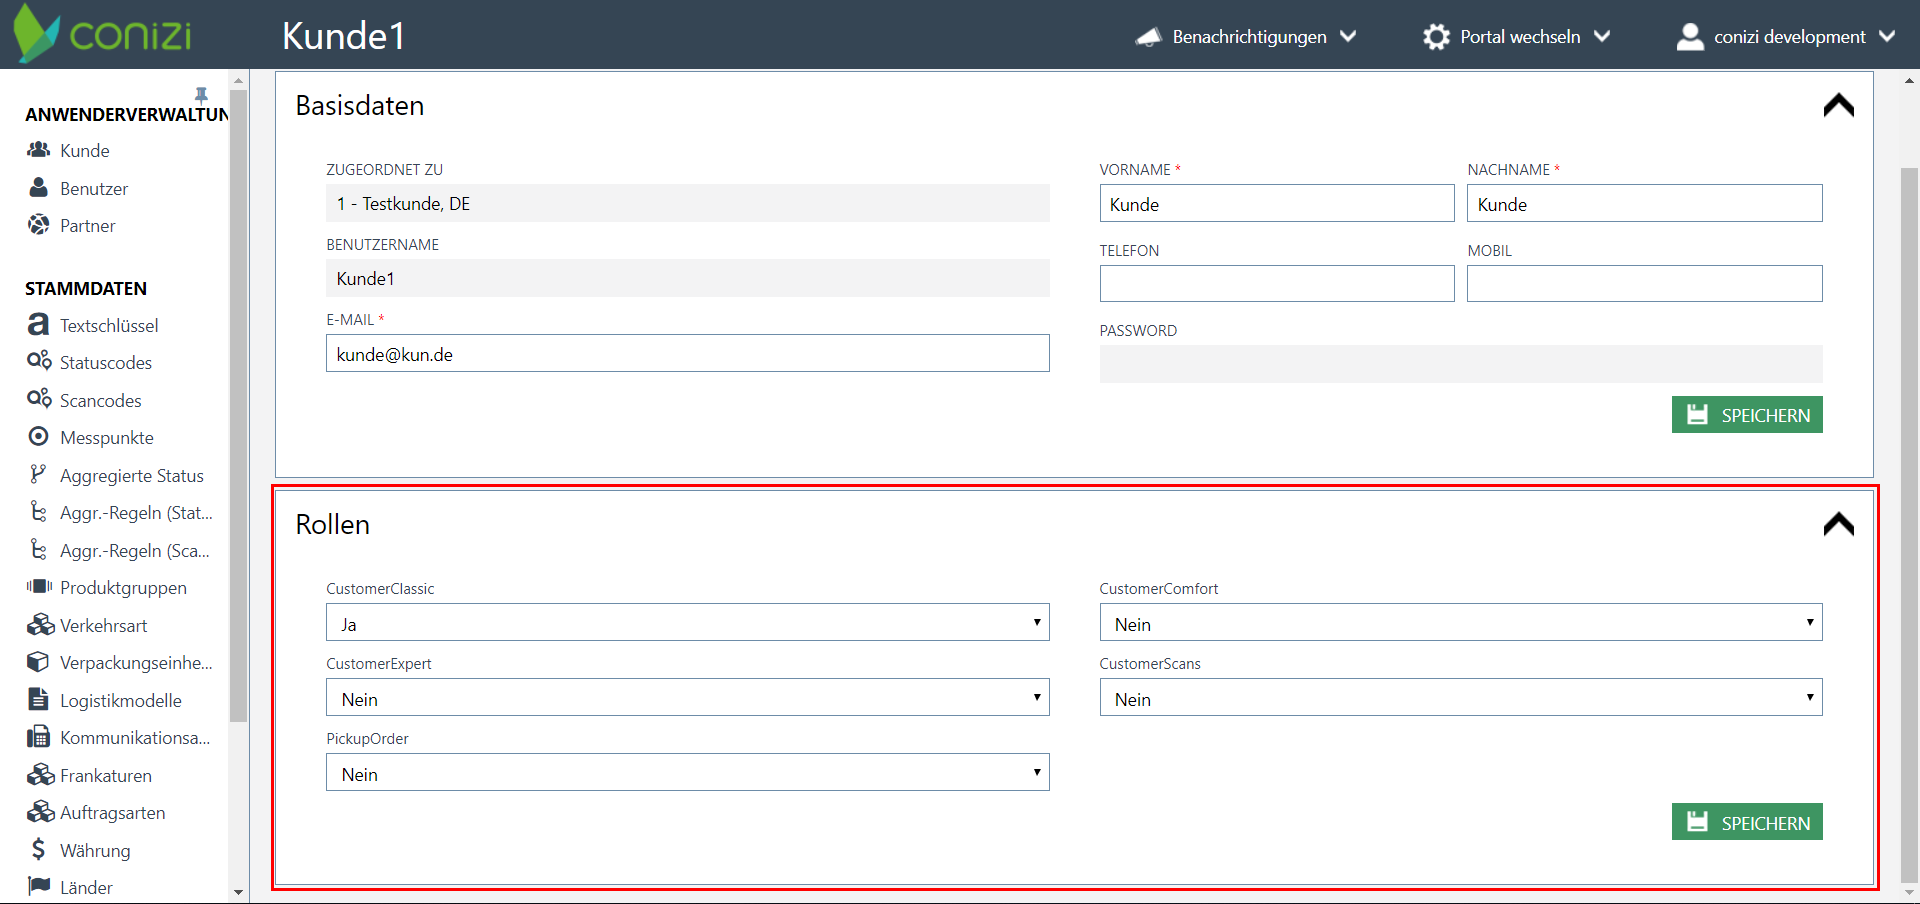
Task: Click the Währung dollar icon
Action: click(x=39, y=849)
